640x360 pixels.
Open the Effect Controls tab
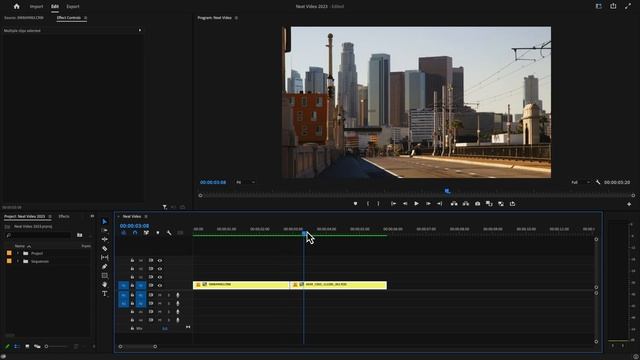tap(69, 18)
